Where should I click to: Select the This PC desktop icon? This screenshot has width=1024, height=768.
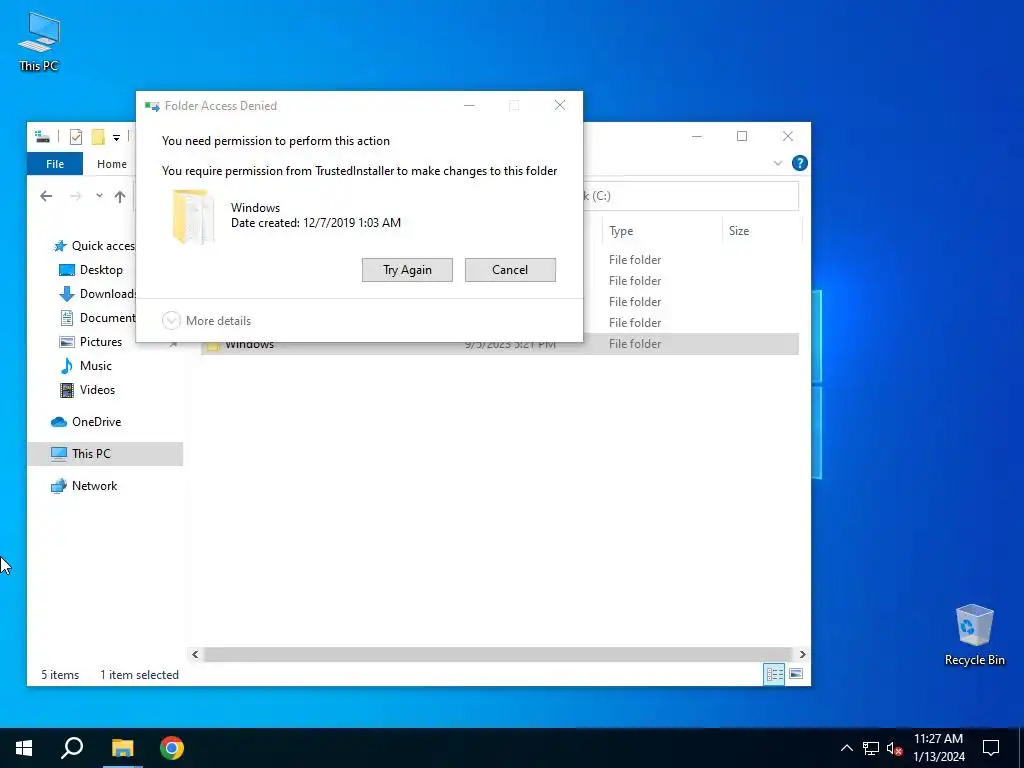coord(39,42)
